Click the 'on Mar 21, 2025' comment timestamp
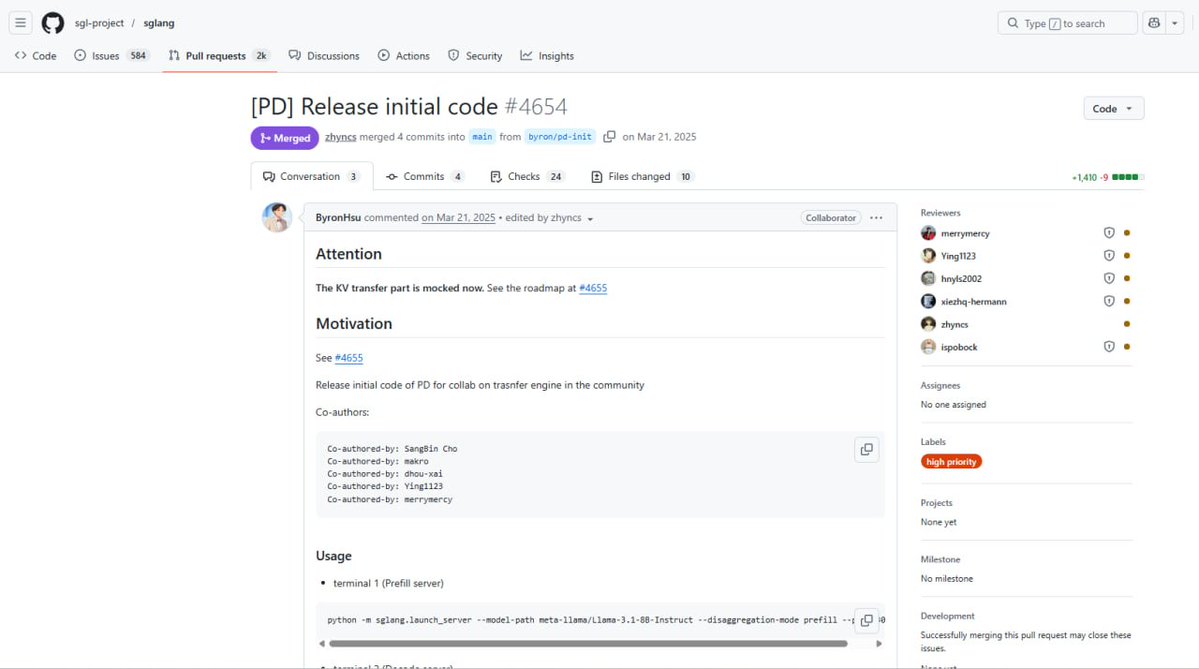The image size is (1199, 669). pyautogui.click(x=458, y=218)
